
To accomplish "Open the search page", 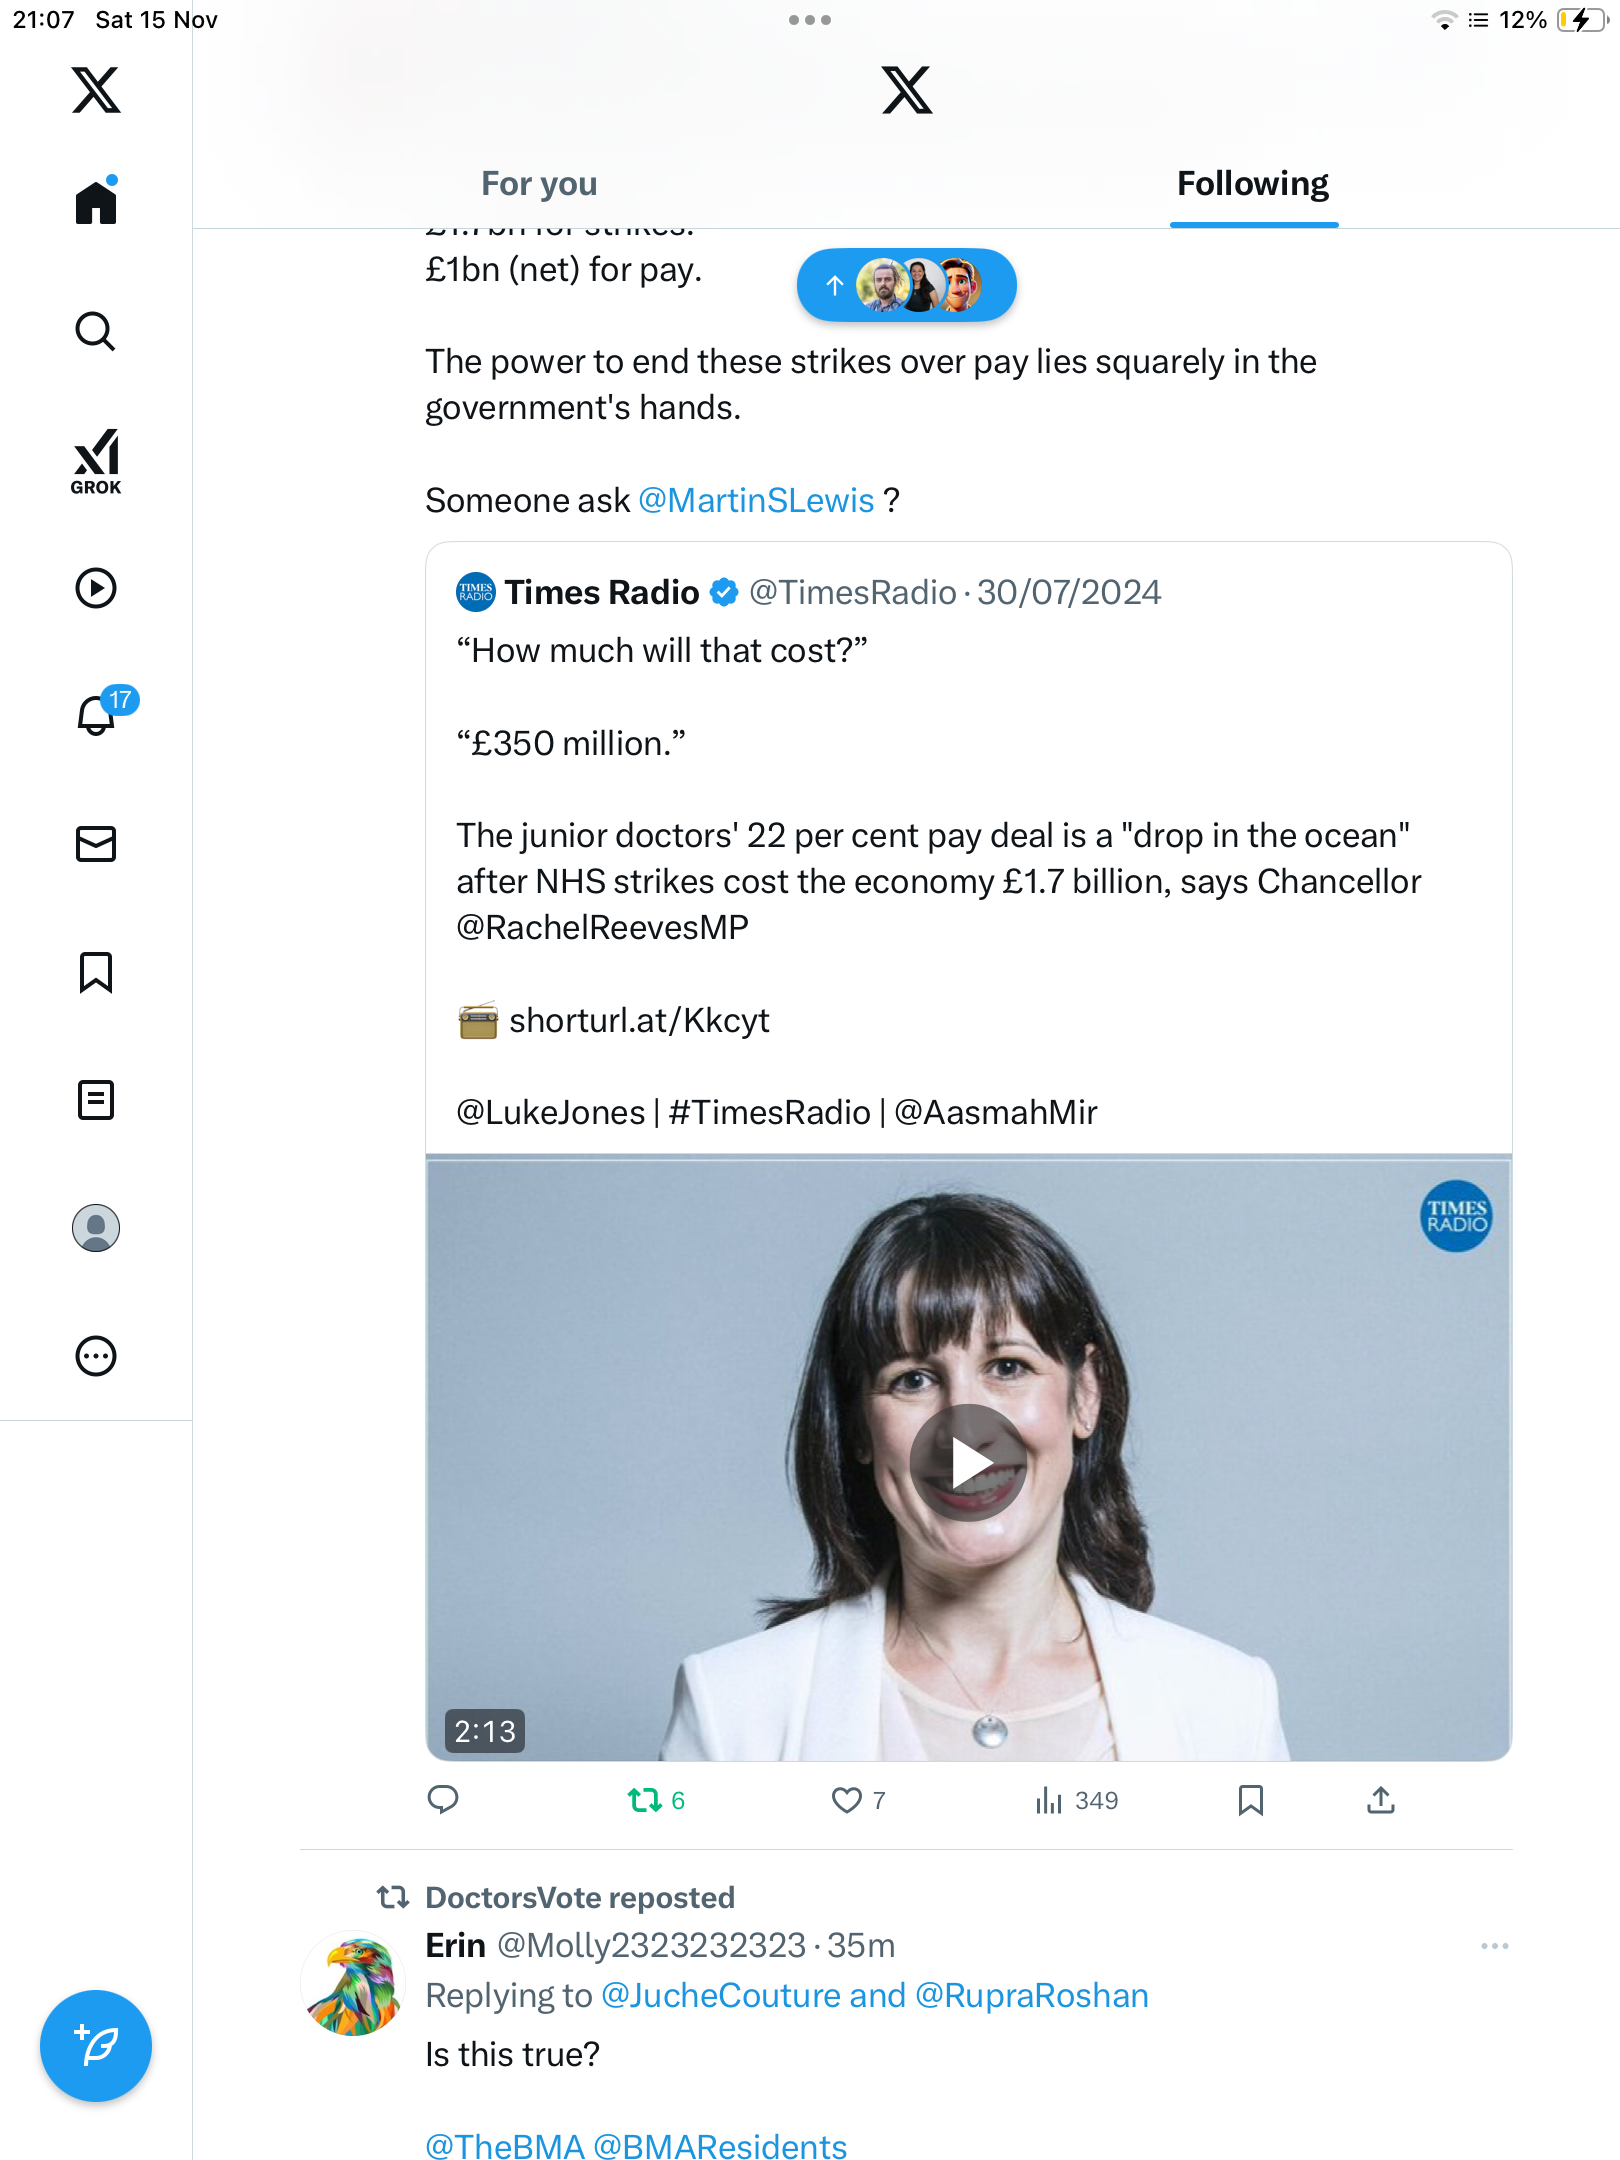I will pyautogui.click(x=96, y=331).
